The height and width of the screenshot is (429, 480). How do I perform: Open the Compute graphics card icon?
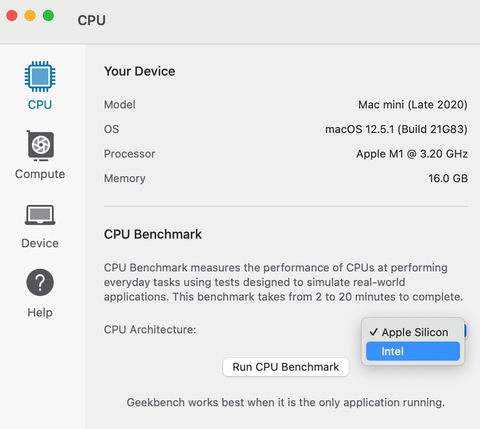(x=40, y=146)
